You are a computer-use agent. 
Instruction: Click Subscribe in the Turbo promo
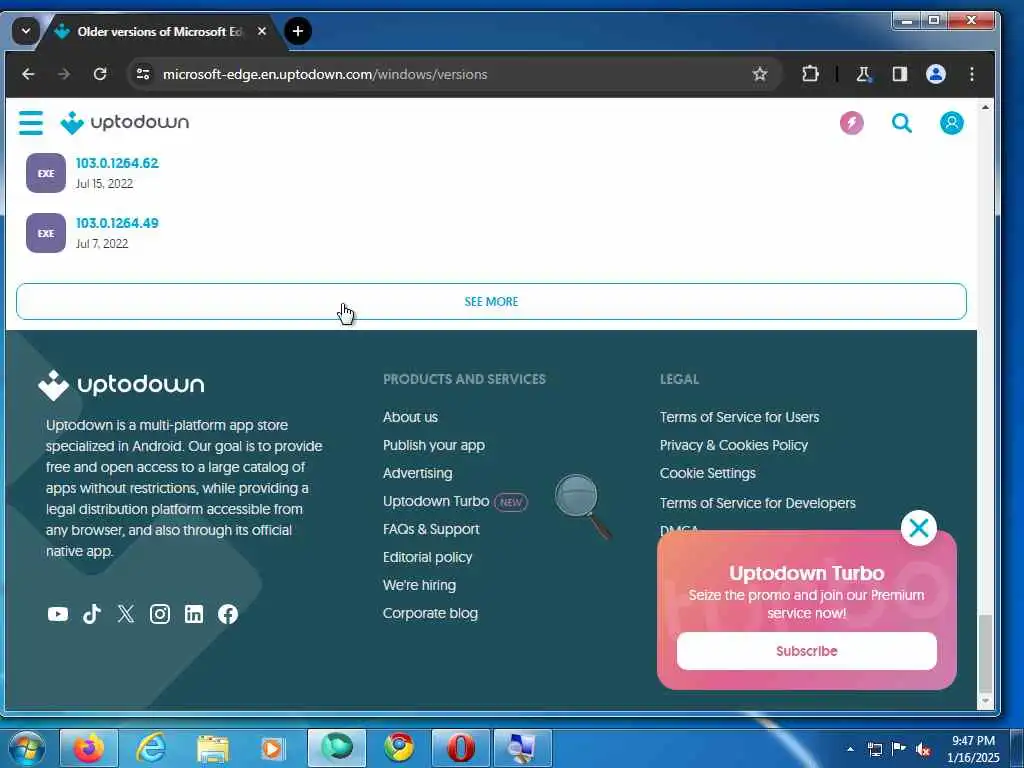[x=807, y=651]
